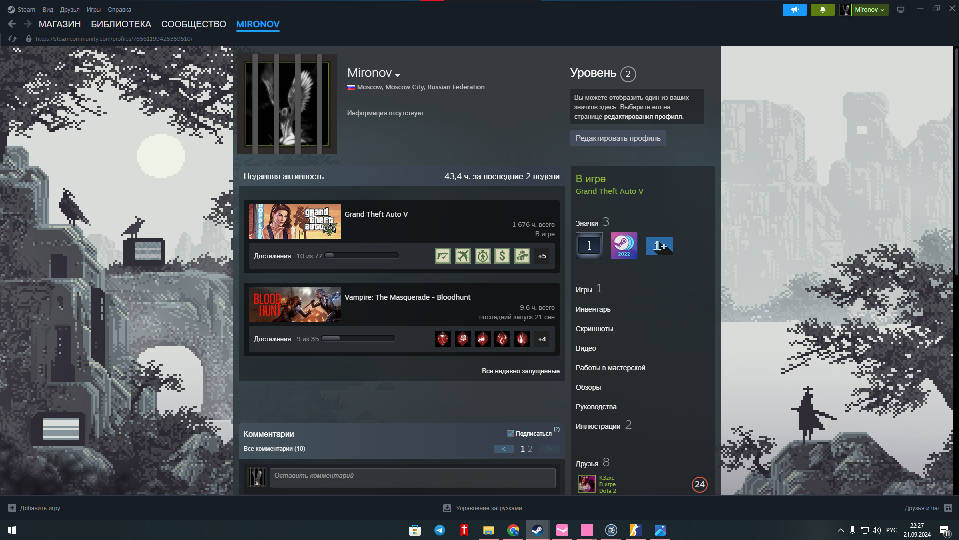The height and width of the screenshot is (540, 959).
Task: Click the airplane GTA V achievement icon
Action: point(462,256)
